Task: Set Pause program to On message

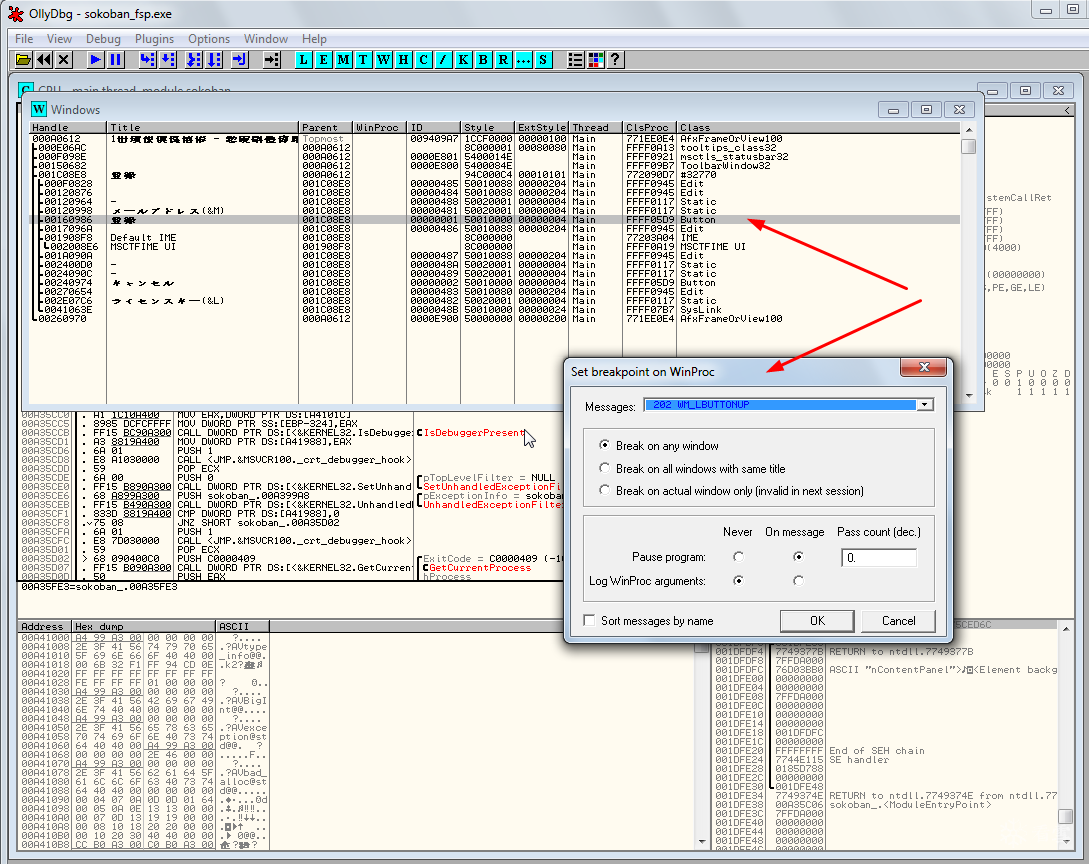Action: click(798, 556)
